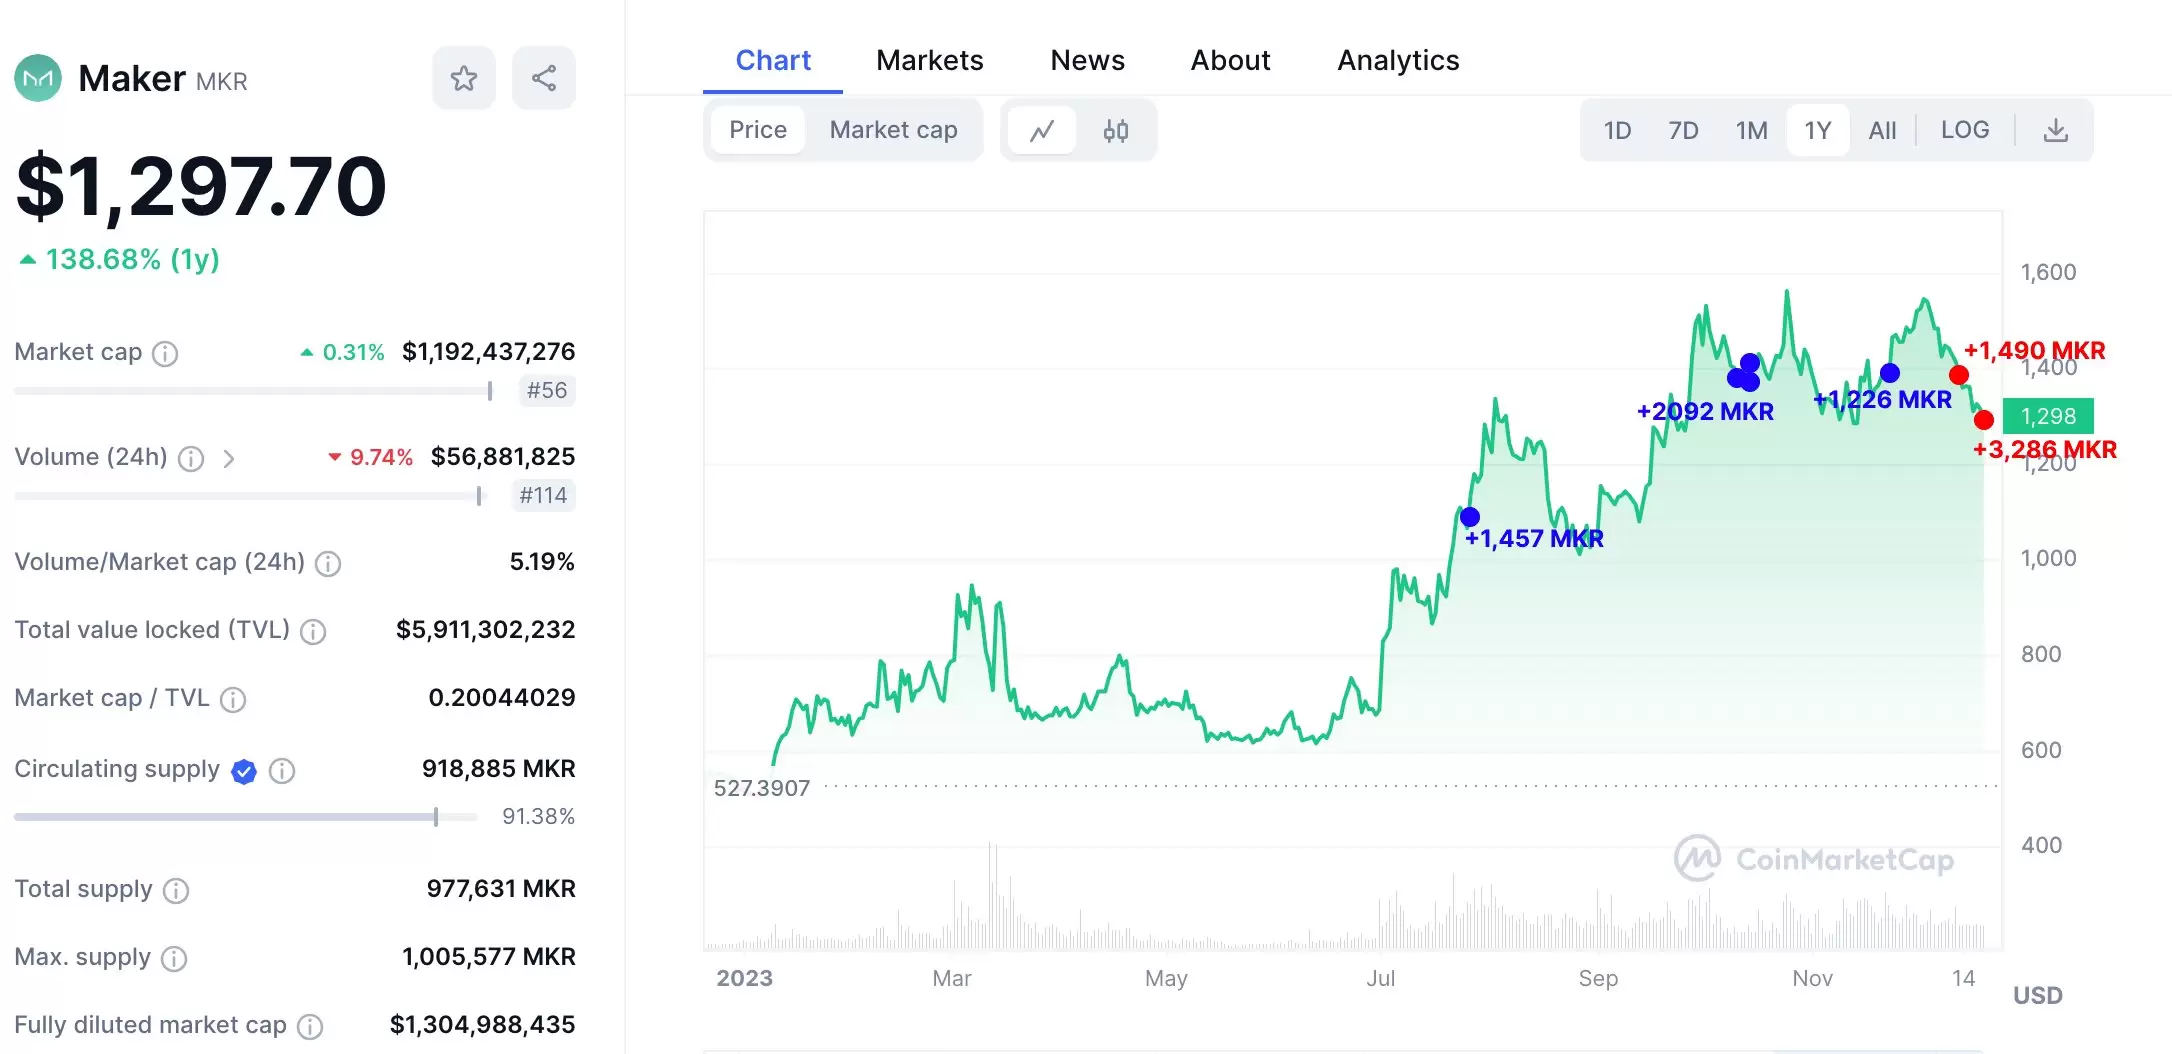This screenshot has height=1054, width=2172.
Task: Open the Markets tab
Action: 929,60
